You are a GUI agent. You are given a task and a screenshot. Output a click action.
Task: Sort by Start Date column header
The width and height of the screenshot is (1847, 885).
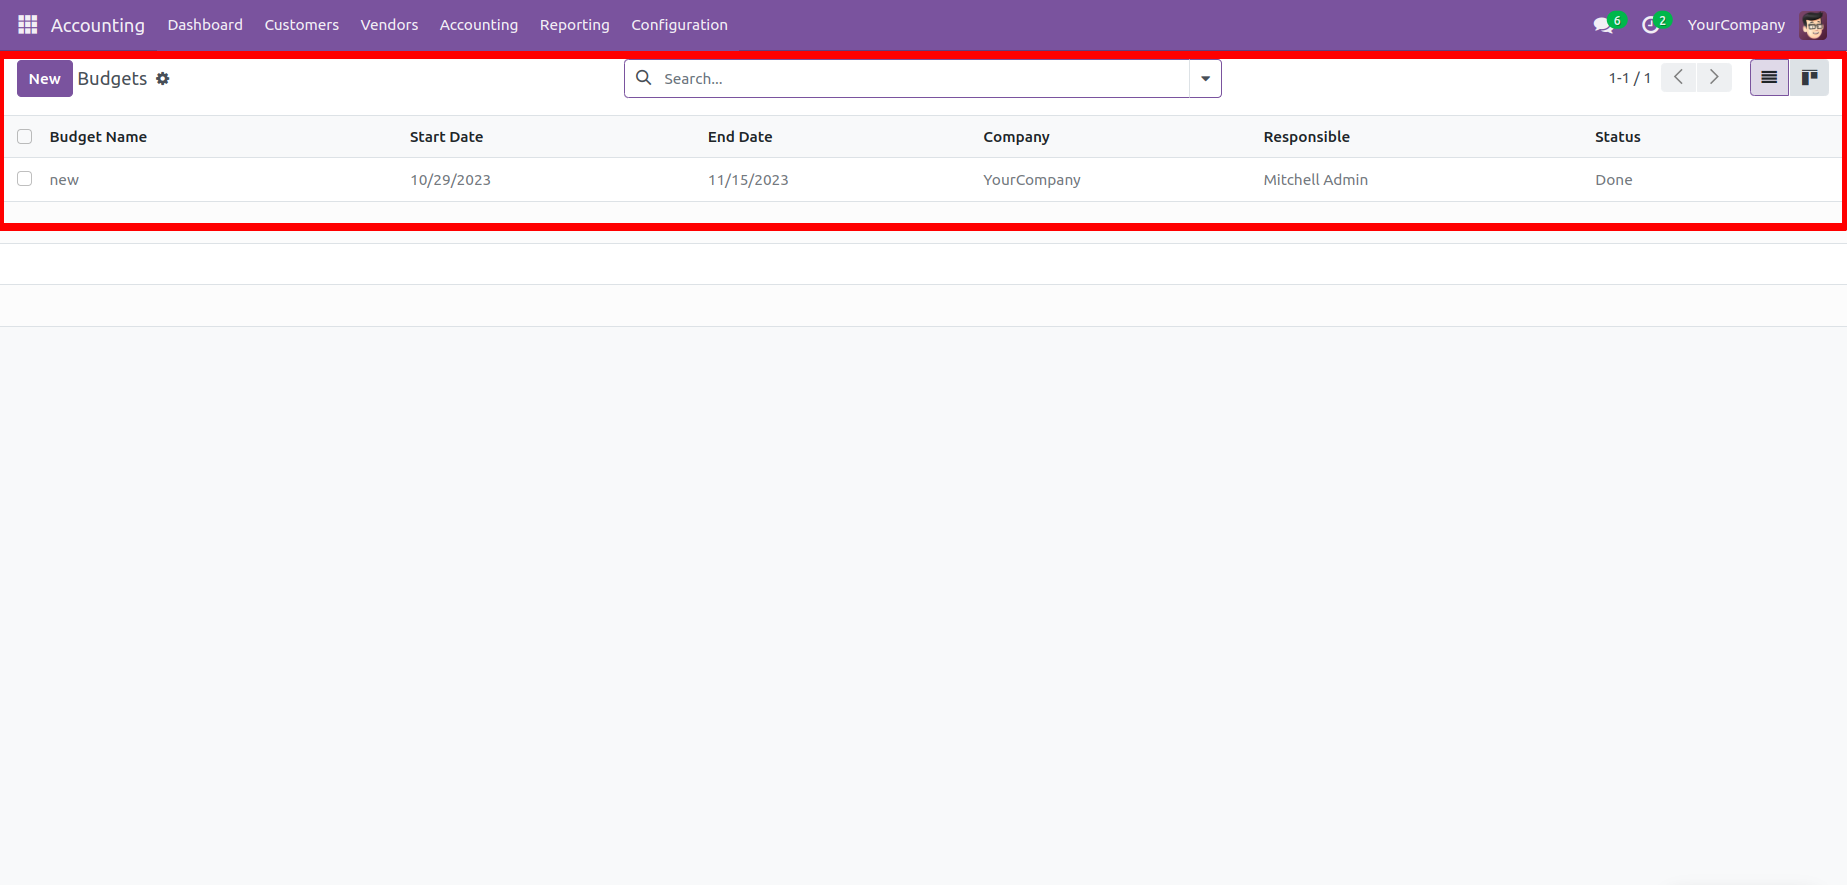tap(446, 137)
